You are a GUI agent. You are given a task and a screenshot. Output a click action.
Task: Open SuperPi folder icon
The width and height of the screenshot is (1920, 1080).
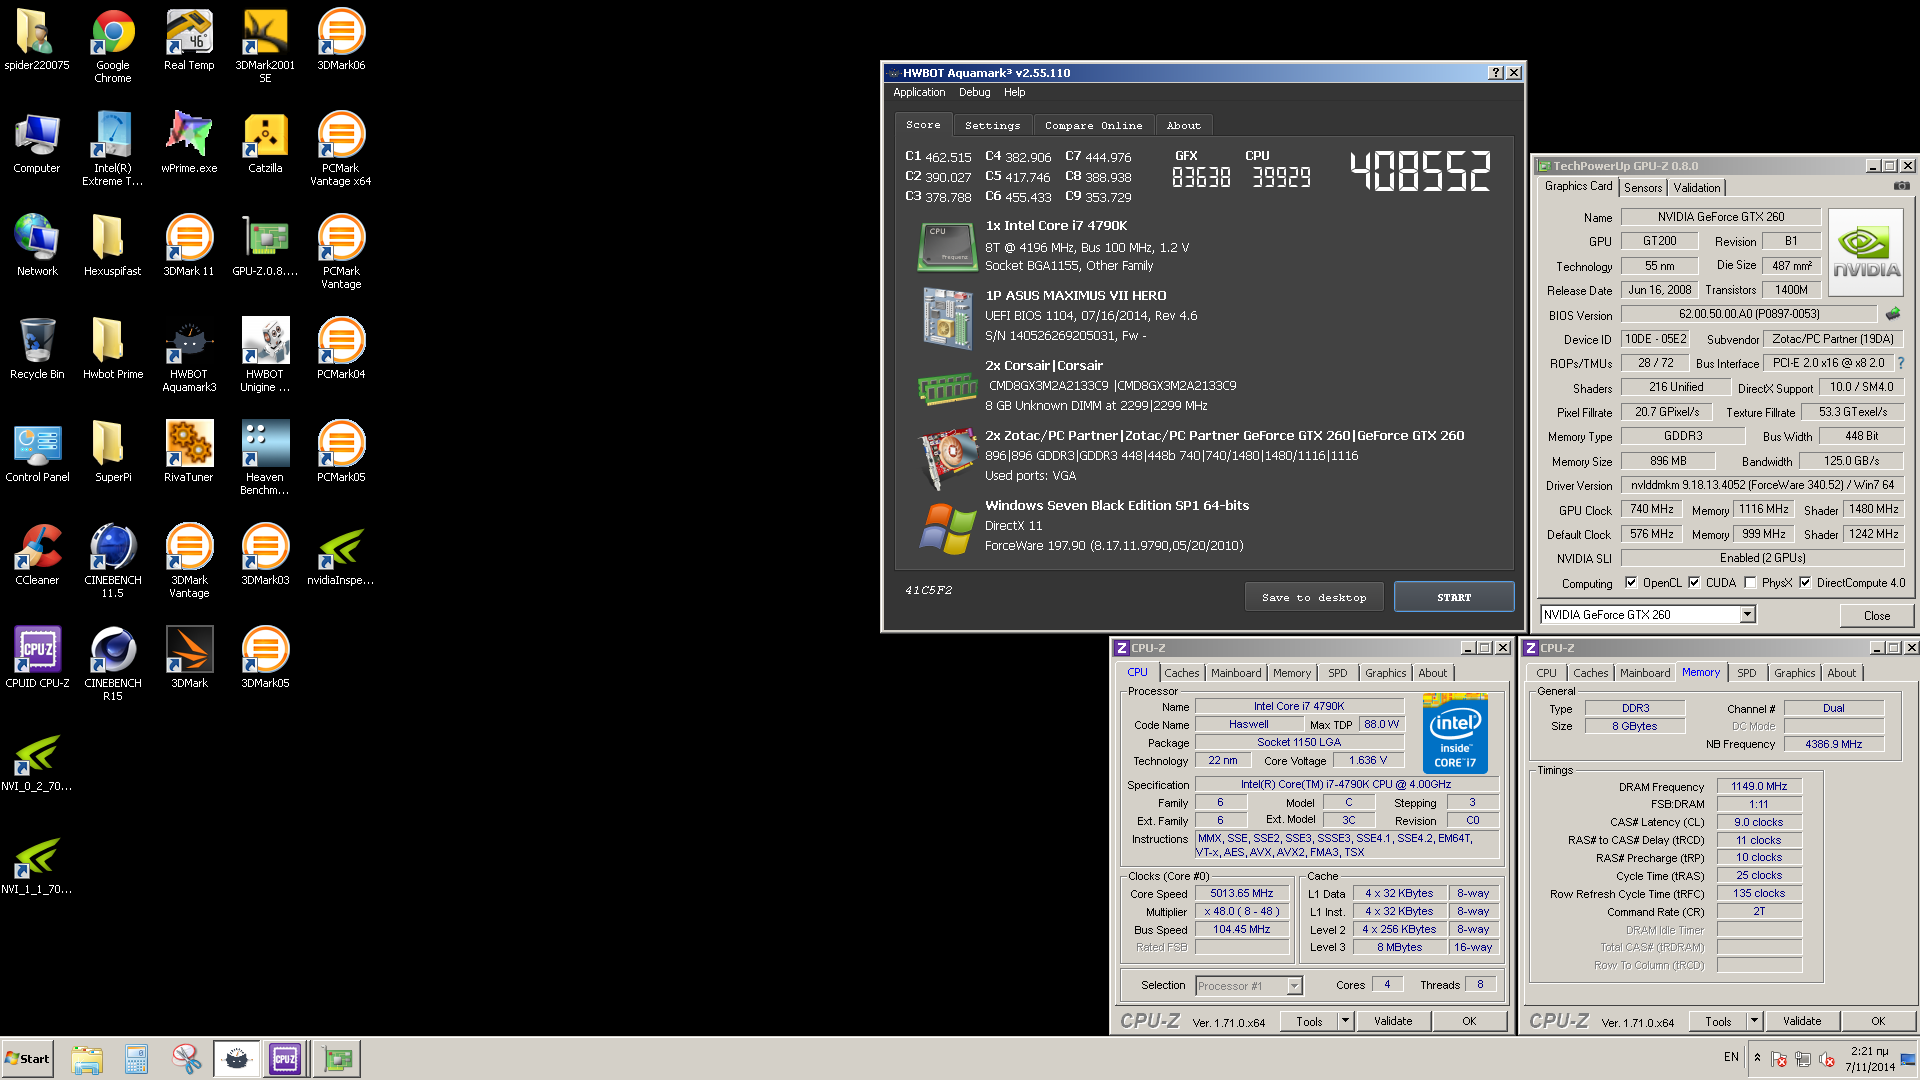[x=113, y=452]
